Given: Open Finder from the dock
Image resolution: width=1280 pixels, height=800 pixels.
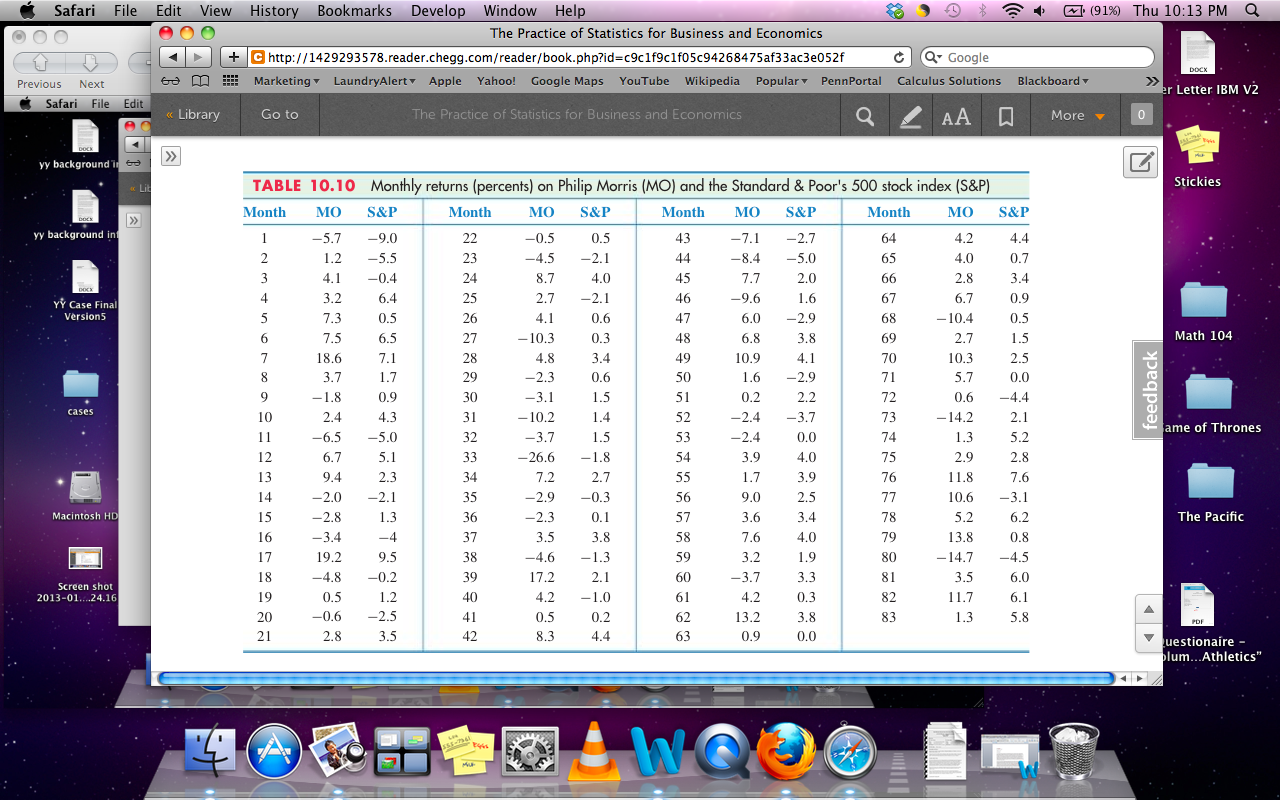Looking at the screenshot, I should point(210,751).
